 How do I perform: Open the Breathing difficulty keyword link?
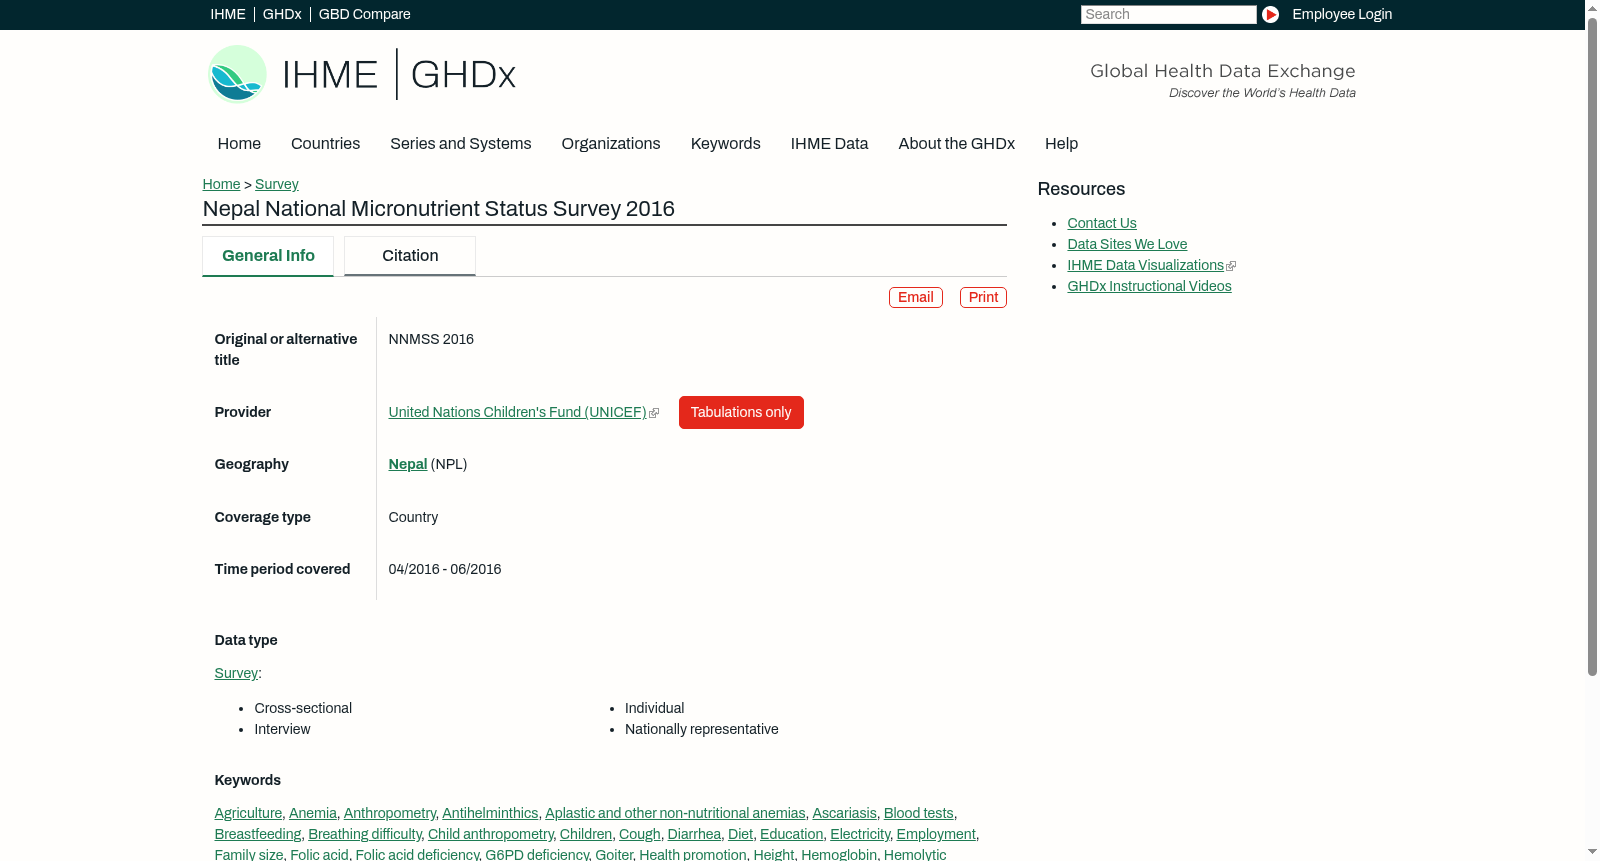[365, 834]
